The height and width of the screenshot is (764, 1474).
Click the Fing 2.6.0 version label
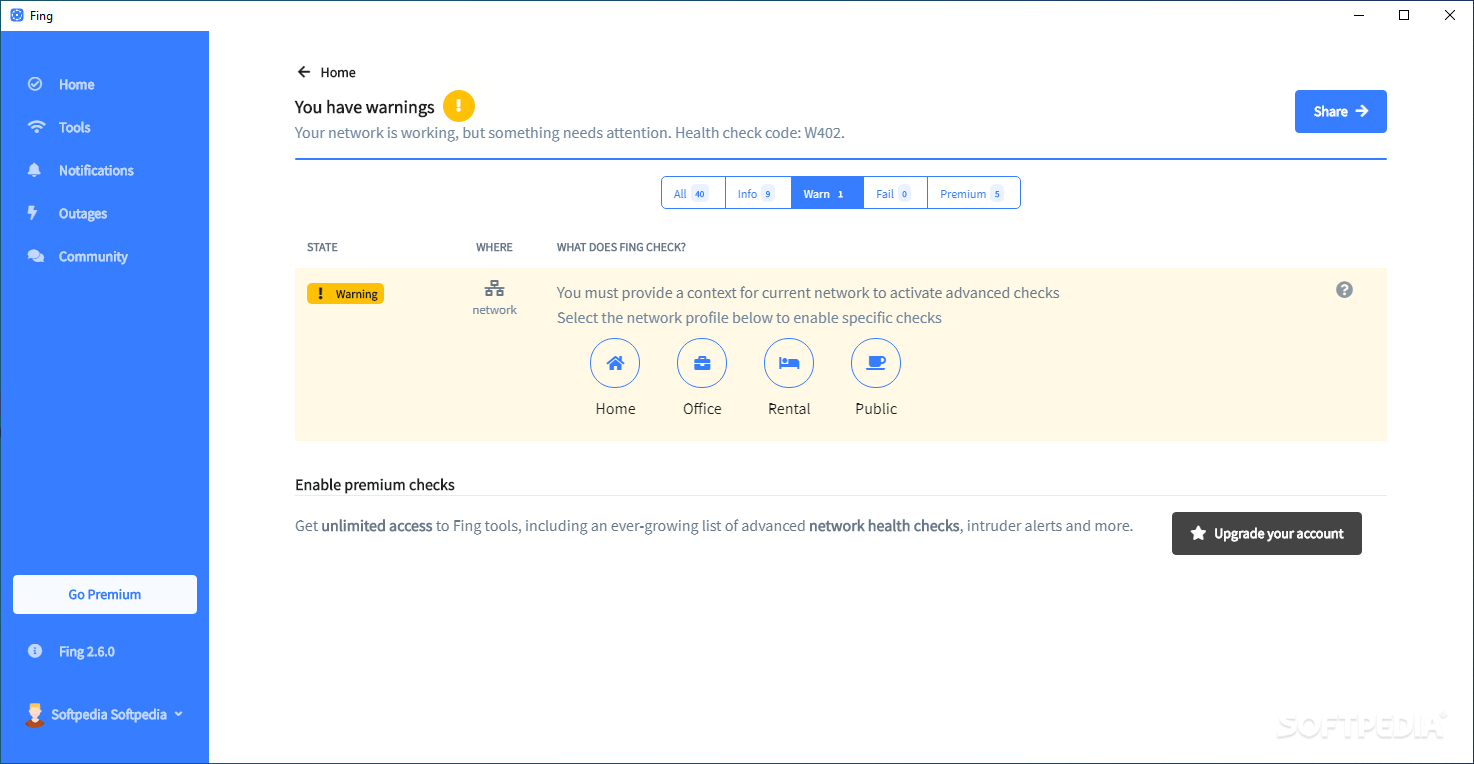(x=87, y=651)
